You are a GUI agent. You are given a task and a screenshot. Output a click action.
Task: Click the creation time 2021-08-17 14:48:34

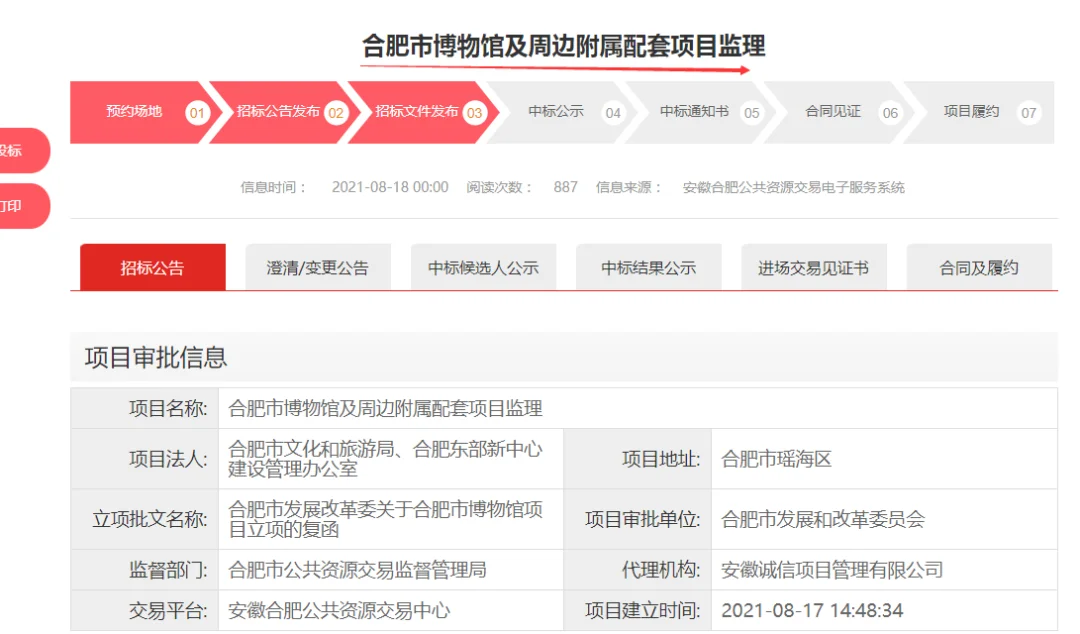pyautogui.click(x=812, y=611)
